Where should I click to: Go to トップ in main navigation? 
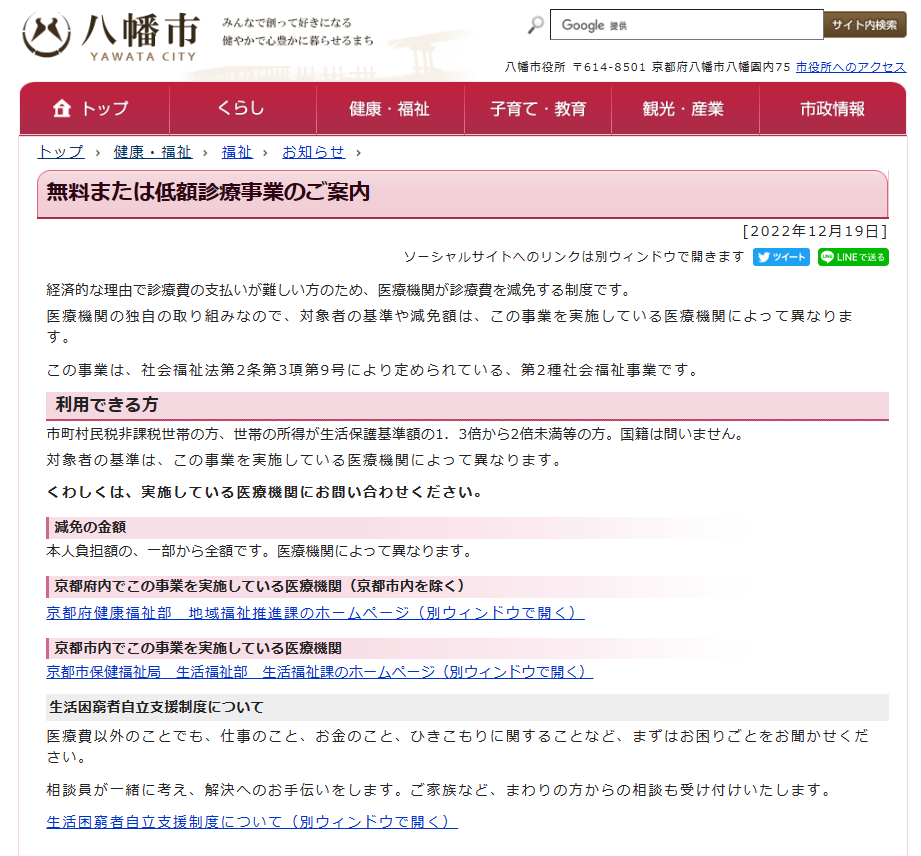(95, 109)
